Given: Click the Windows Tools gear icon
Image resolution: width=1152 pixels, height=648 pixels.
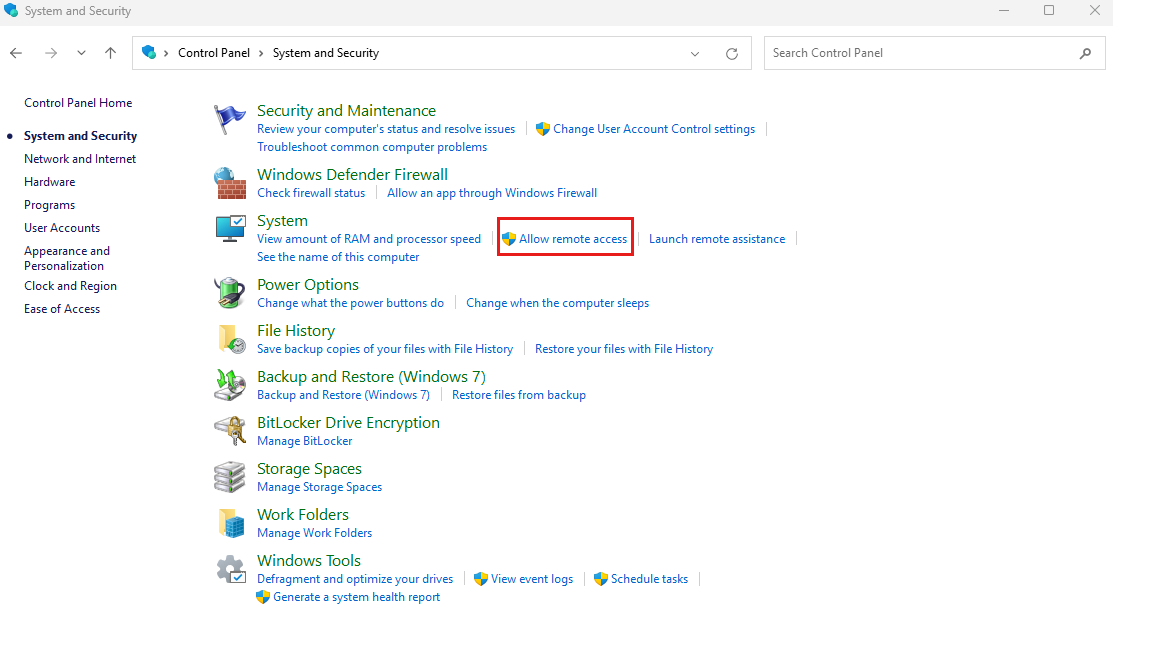Looking at the screenshot, I should point(230,569).
